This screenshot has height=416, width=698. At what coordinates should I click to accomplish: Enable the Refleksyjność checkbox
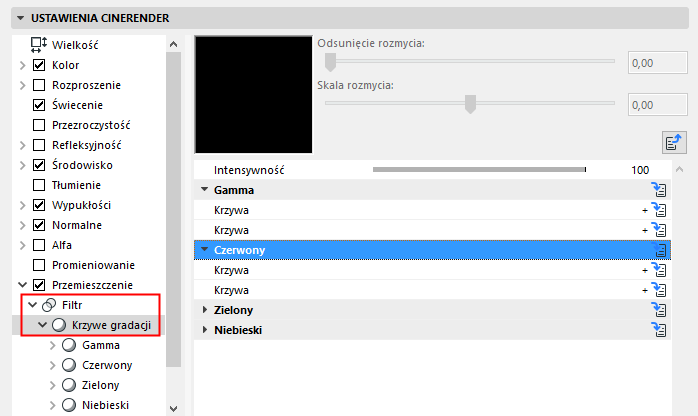point(39,145)
